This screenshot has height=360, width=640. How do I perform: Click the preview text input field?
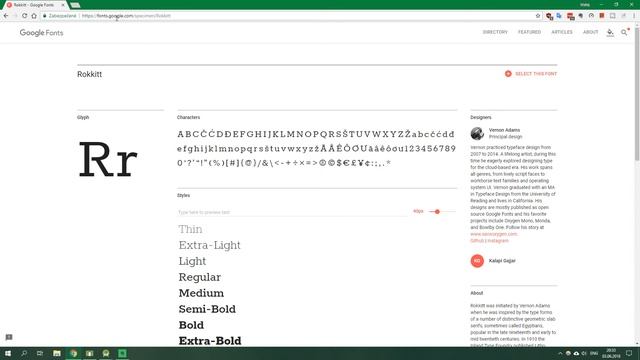coord(292,212)
